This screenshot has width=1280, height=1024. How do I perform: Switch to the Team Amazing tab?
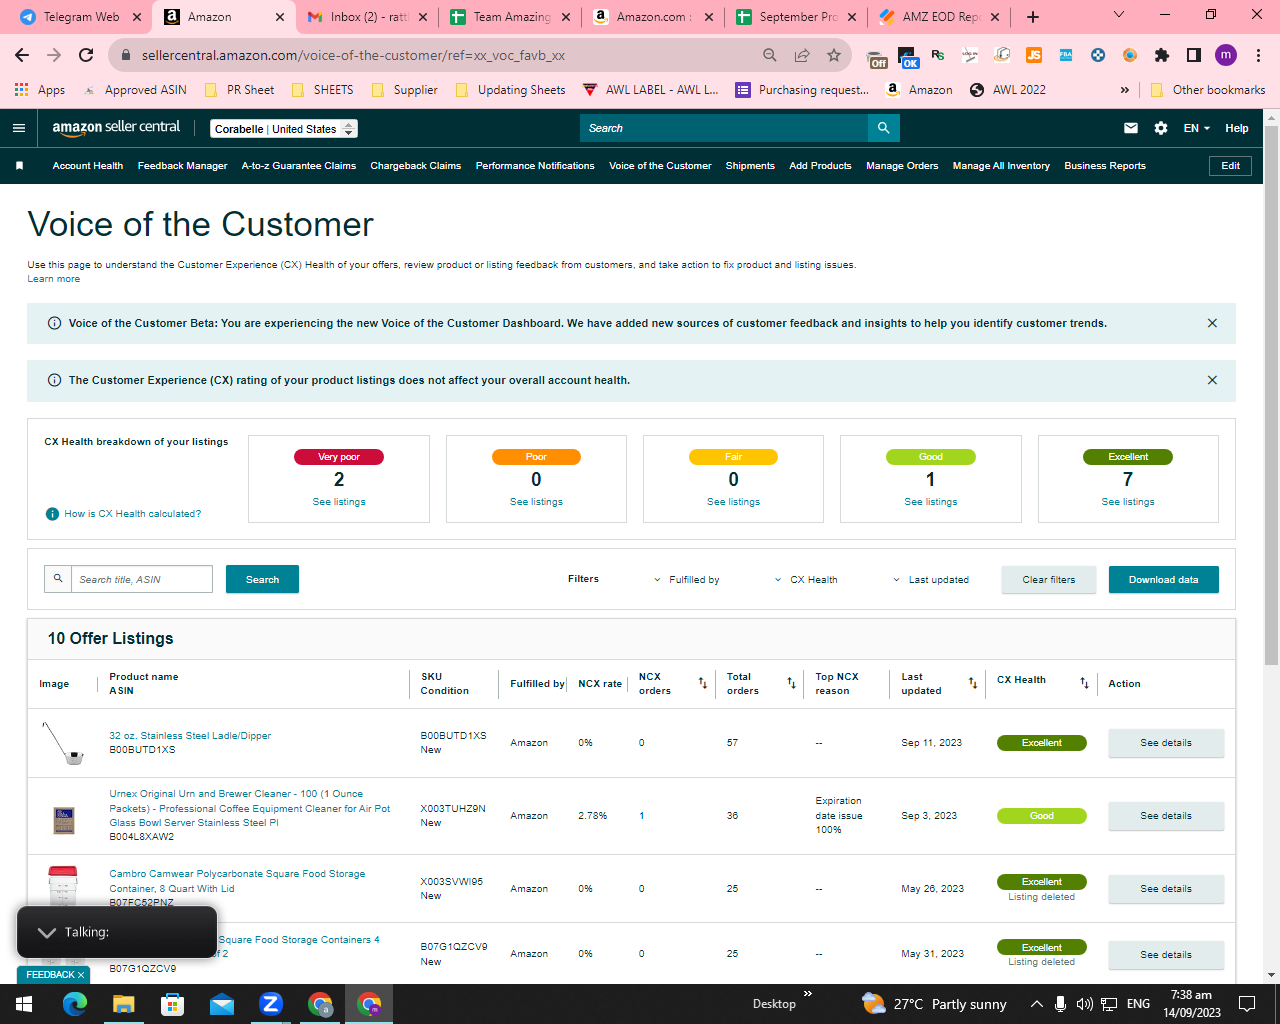(x=512, y=17)
